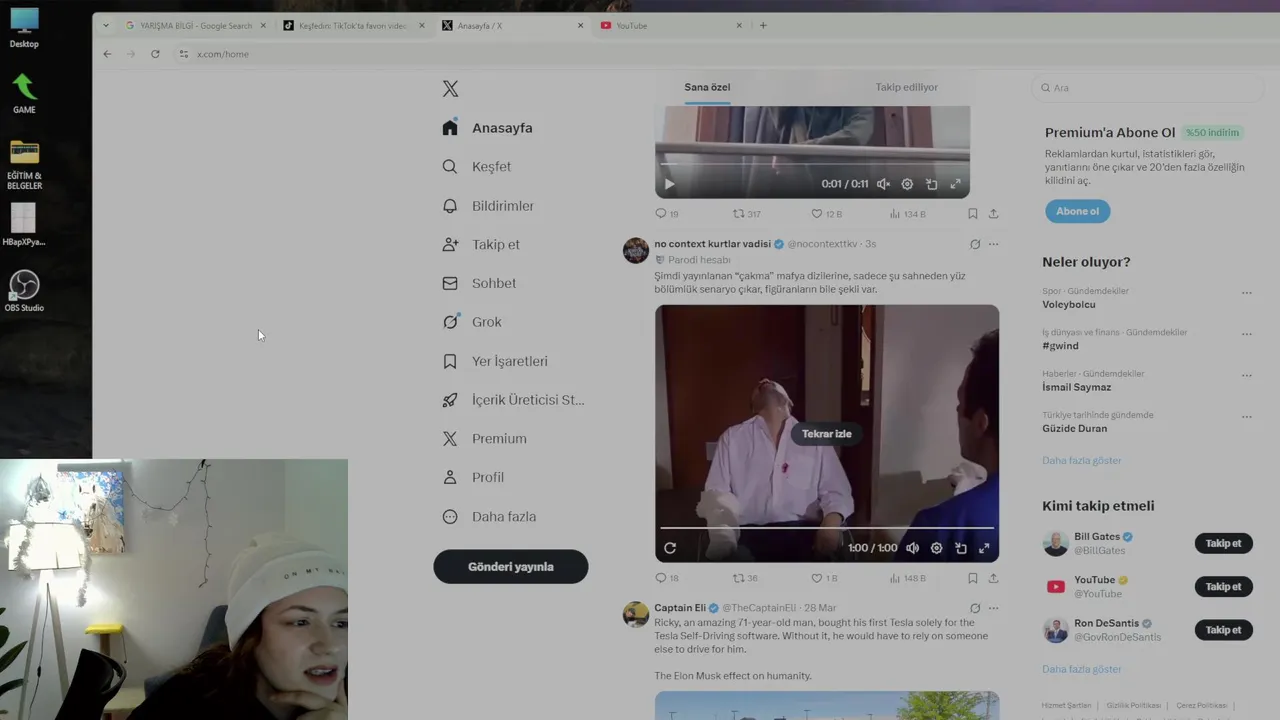1280x720 pixels.
Task: Open Grok from the sidebar
Action: [472, 322]
